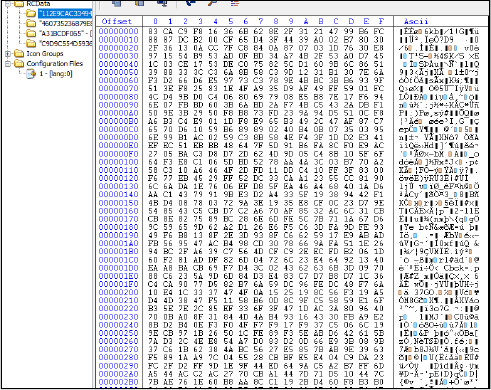The image size is (491, 390).
Task: Click offset row 00000130
Action: click(x=118, y=186)
